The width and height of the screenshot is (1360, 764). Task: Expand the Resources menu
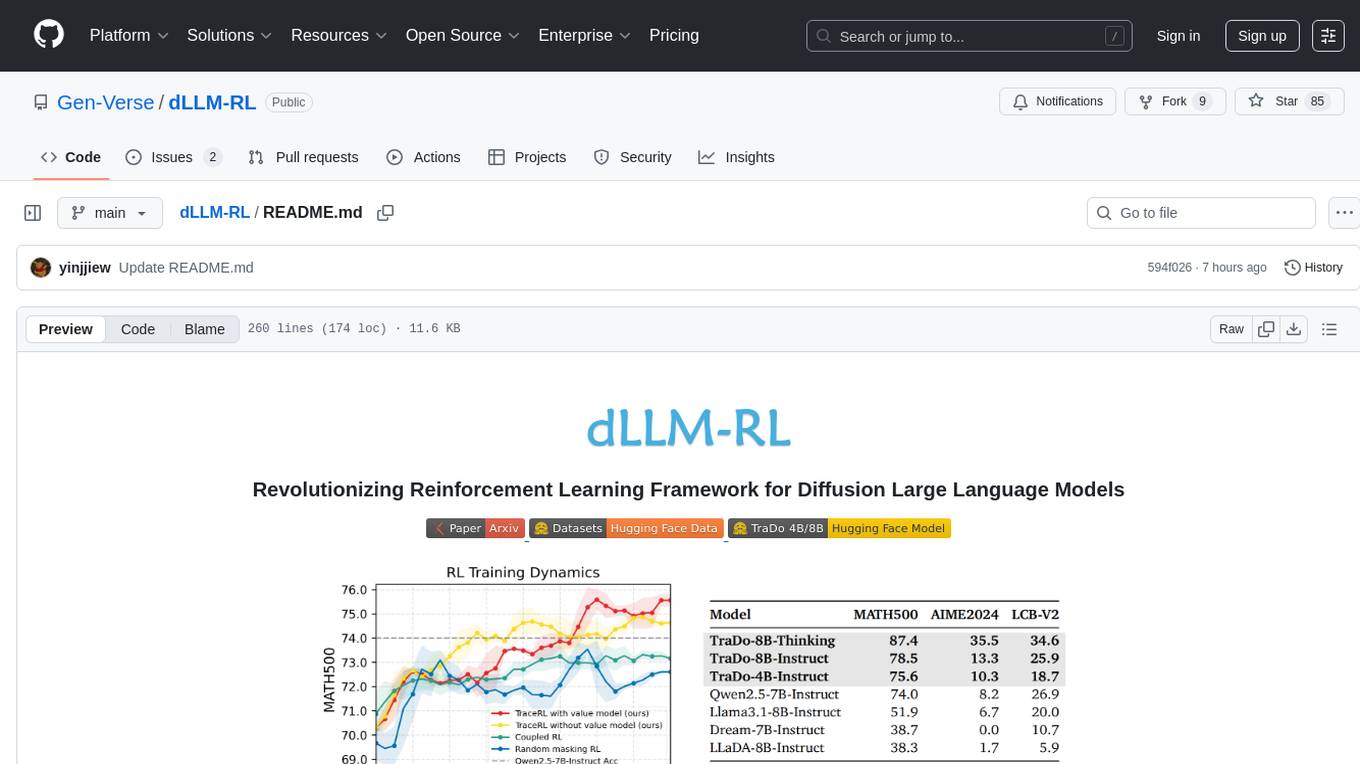(x=339, y=35)
